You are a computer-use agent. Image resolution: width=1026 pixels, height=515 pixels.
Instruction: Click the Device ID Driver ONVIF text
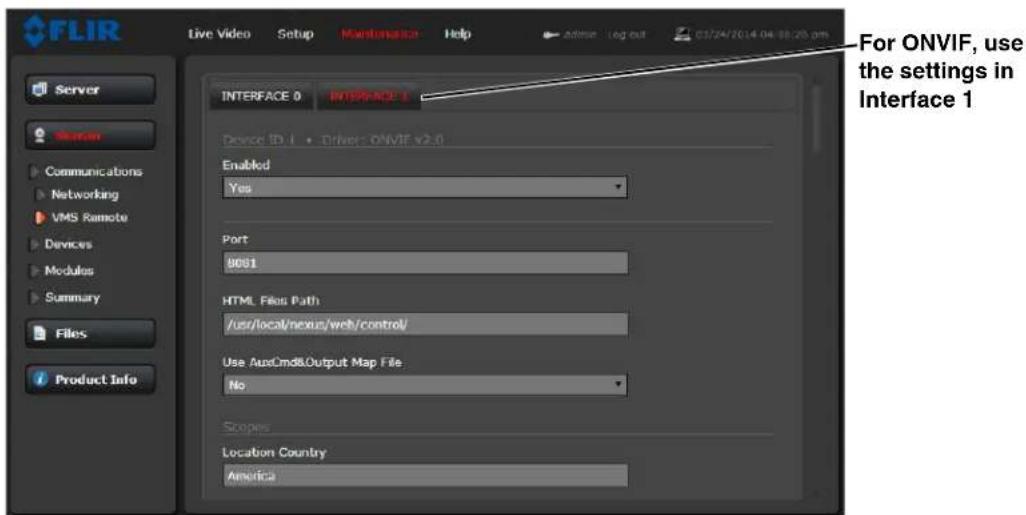[333, 139]
